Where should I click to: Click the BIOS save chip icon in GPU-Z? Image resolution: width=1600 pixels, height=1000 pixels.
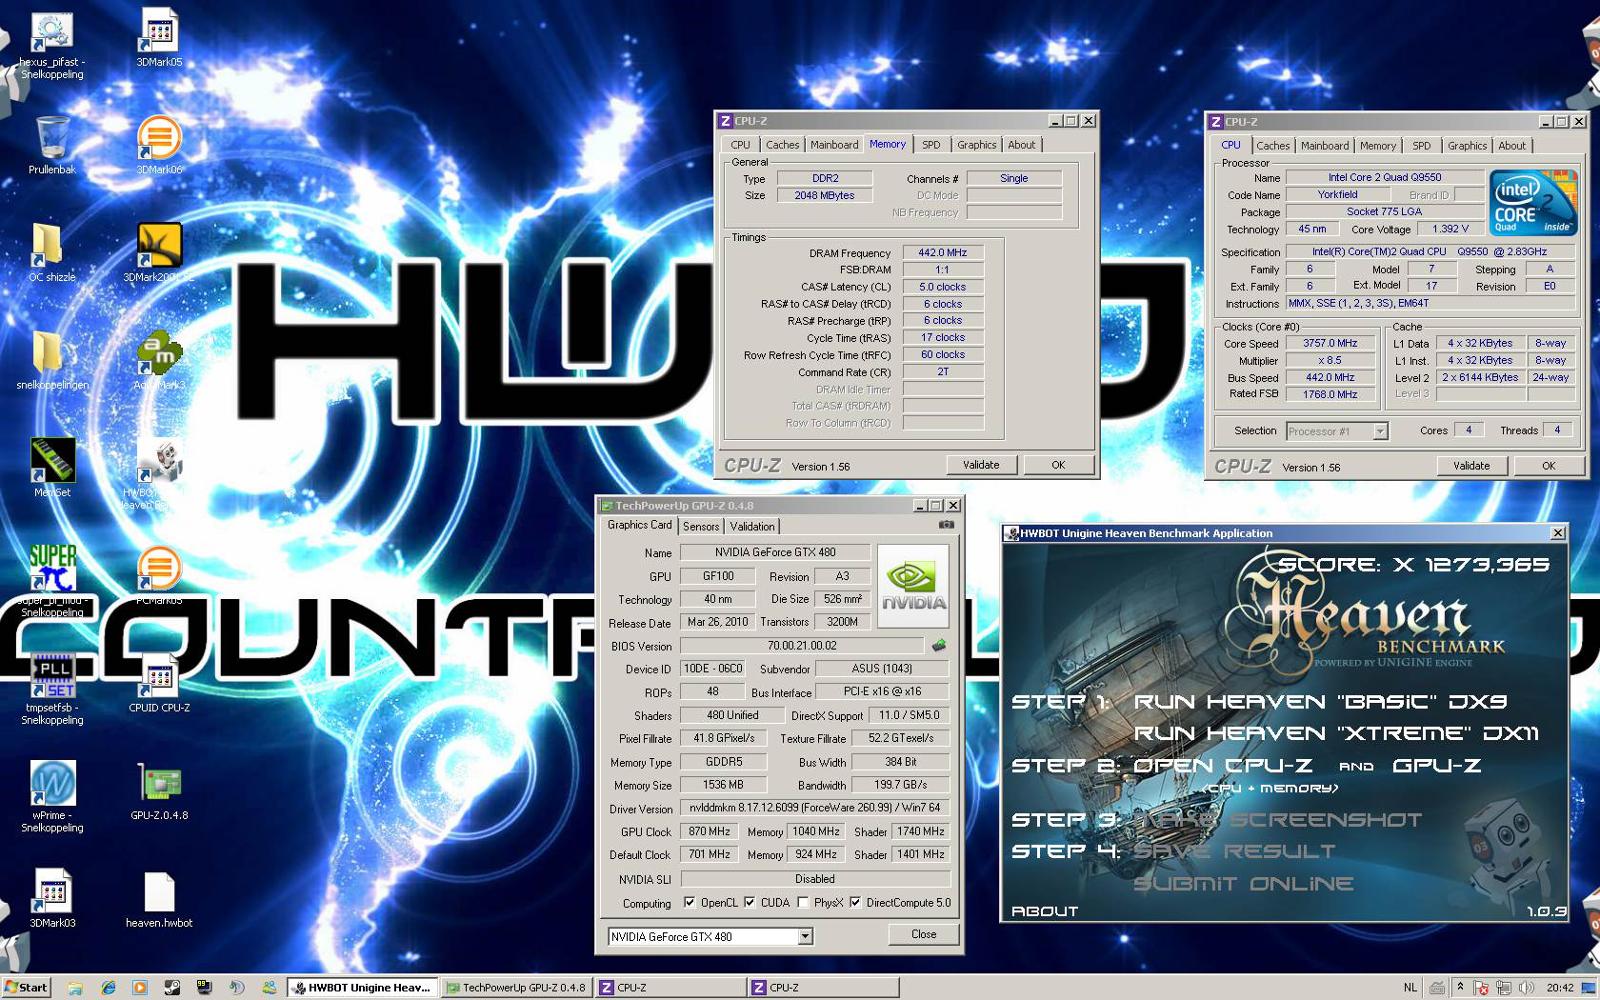938,645
